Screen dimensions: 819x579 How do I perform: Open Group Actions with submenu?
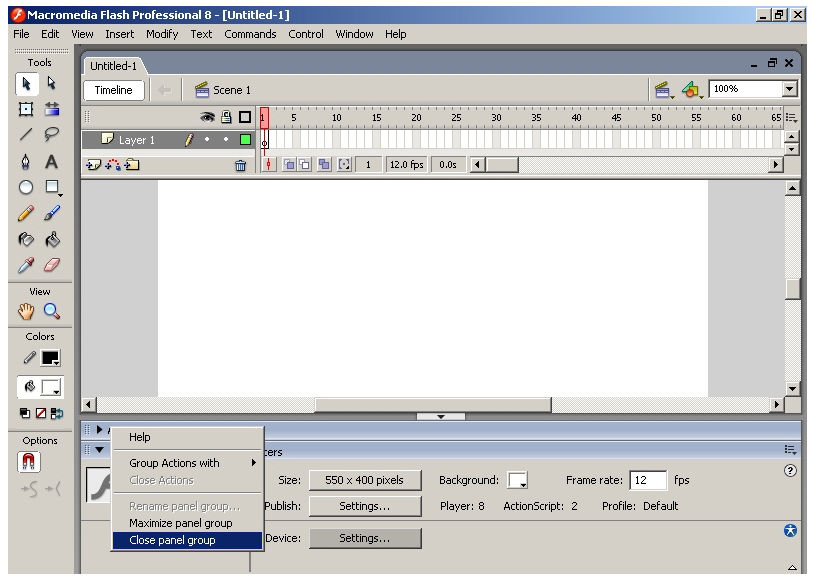pyautogui.click(x=188, y=463)
